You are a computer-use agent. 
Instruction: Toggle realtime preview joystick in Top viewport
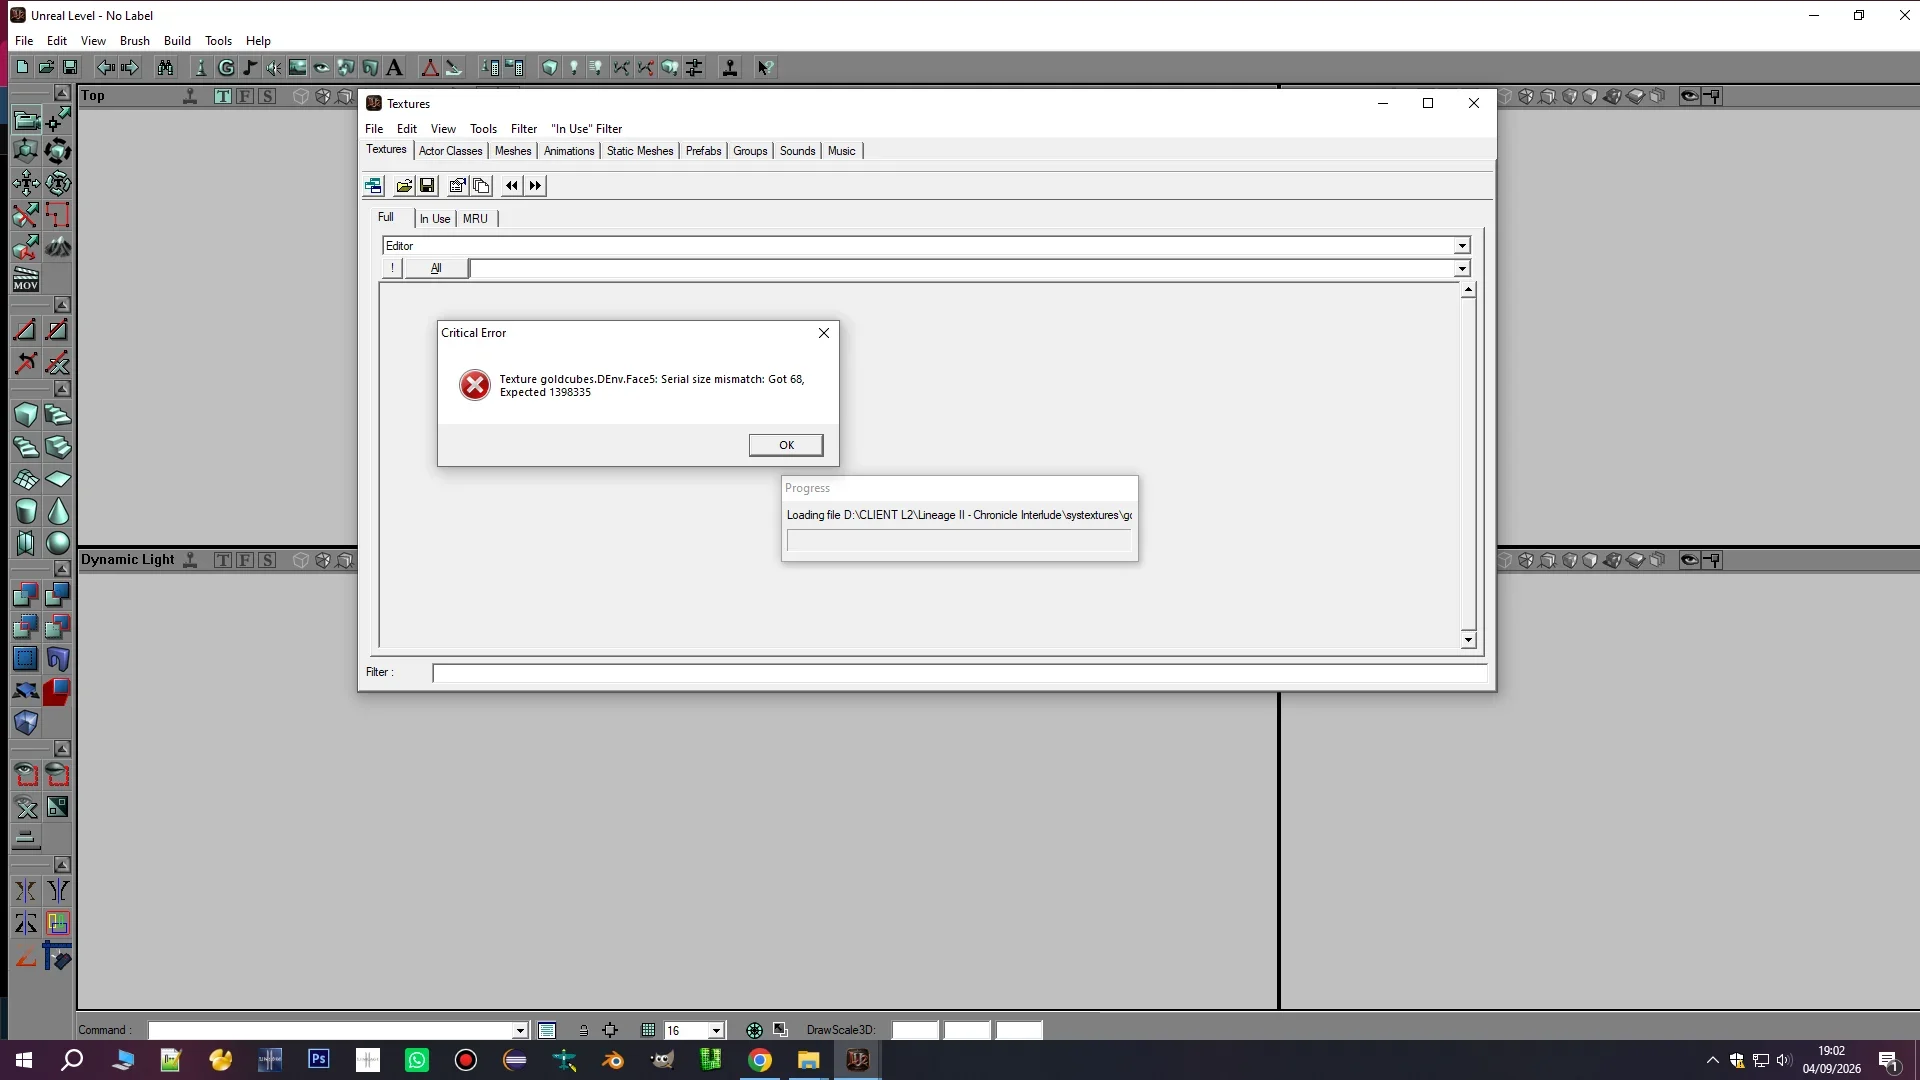click(190, 96)
